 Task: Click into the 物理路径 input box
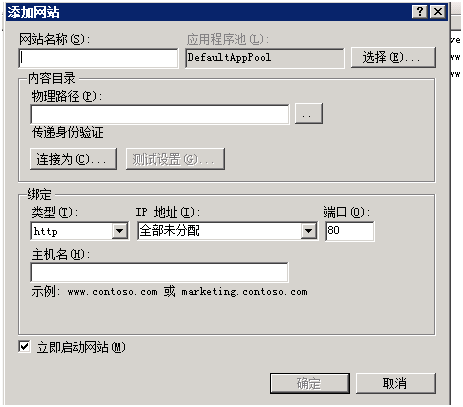click(x=160, y=114)
